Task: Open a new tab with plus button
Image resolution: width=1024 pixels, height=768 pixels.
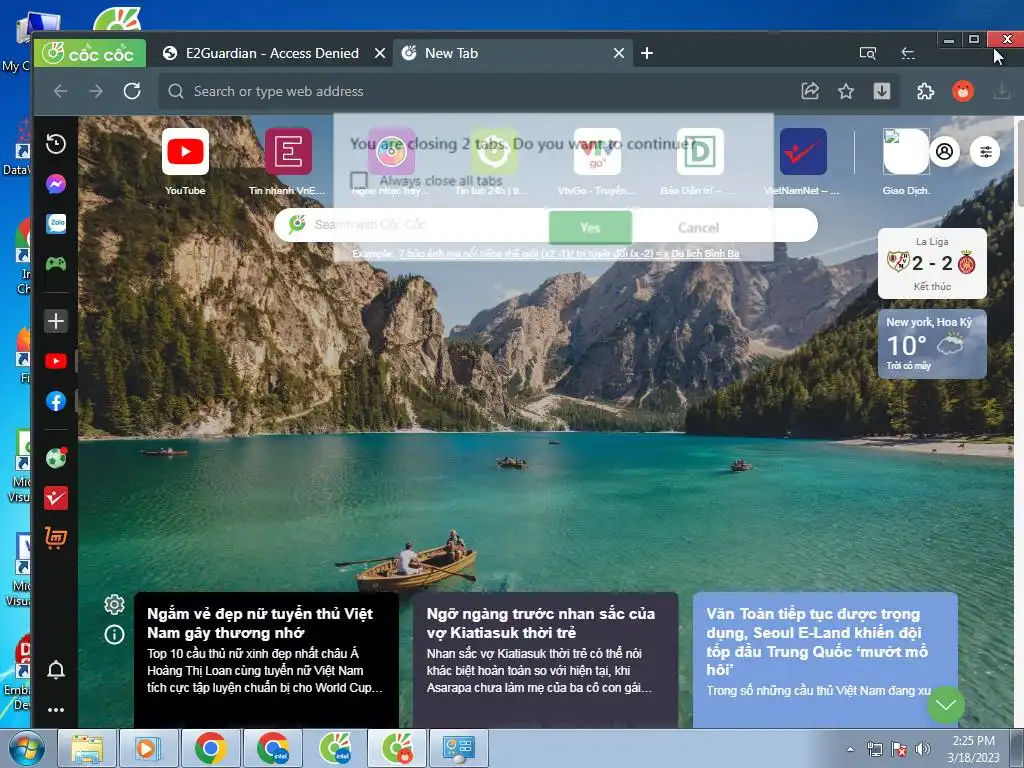Action: pyautogui.click(x=647, y=53)
